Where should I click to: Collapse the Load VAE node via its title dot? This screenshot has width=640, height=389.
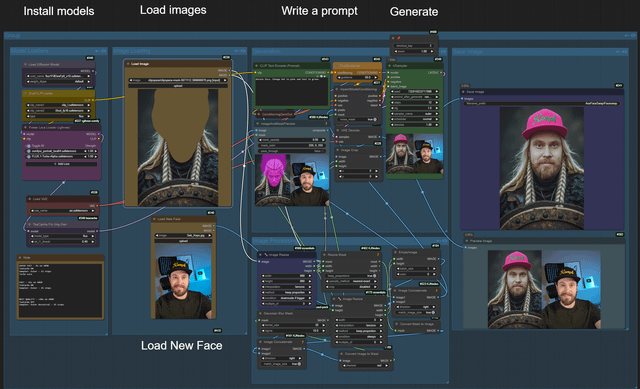click(30, 199)
